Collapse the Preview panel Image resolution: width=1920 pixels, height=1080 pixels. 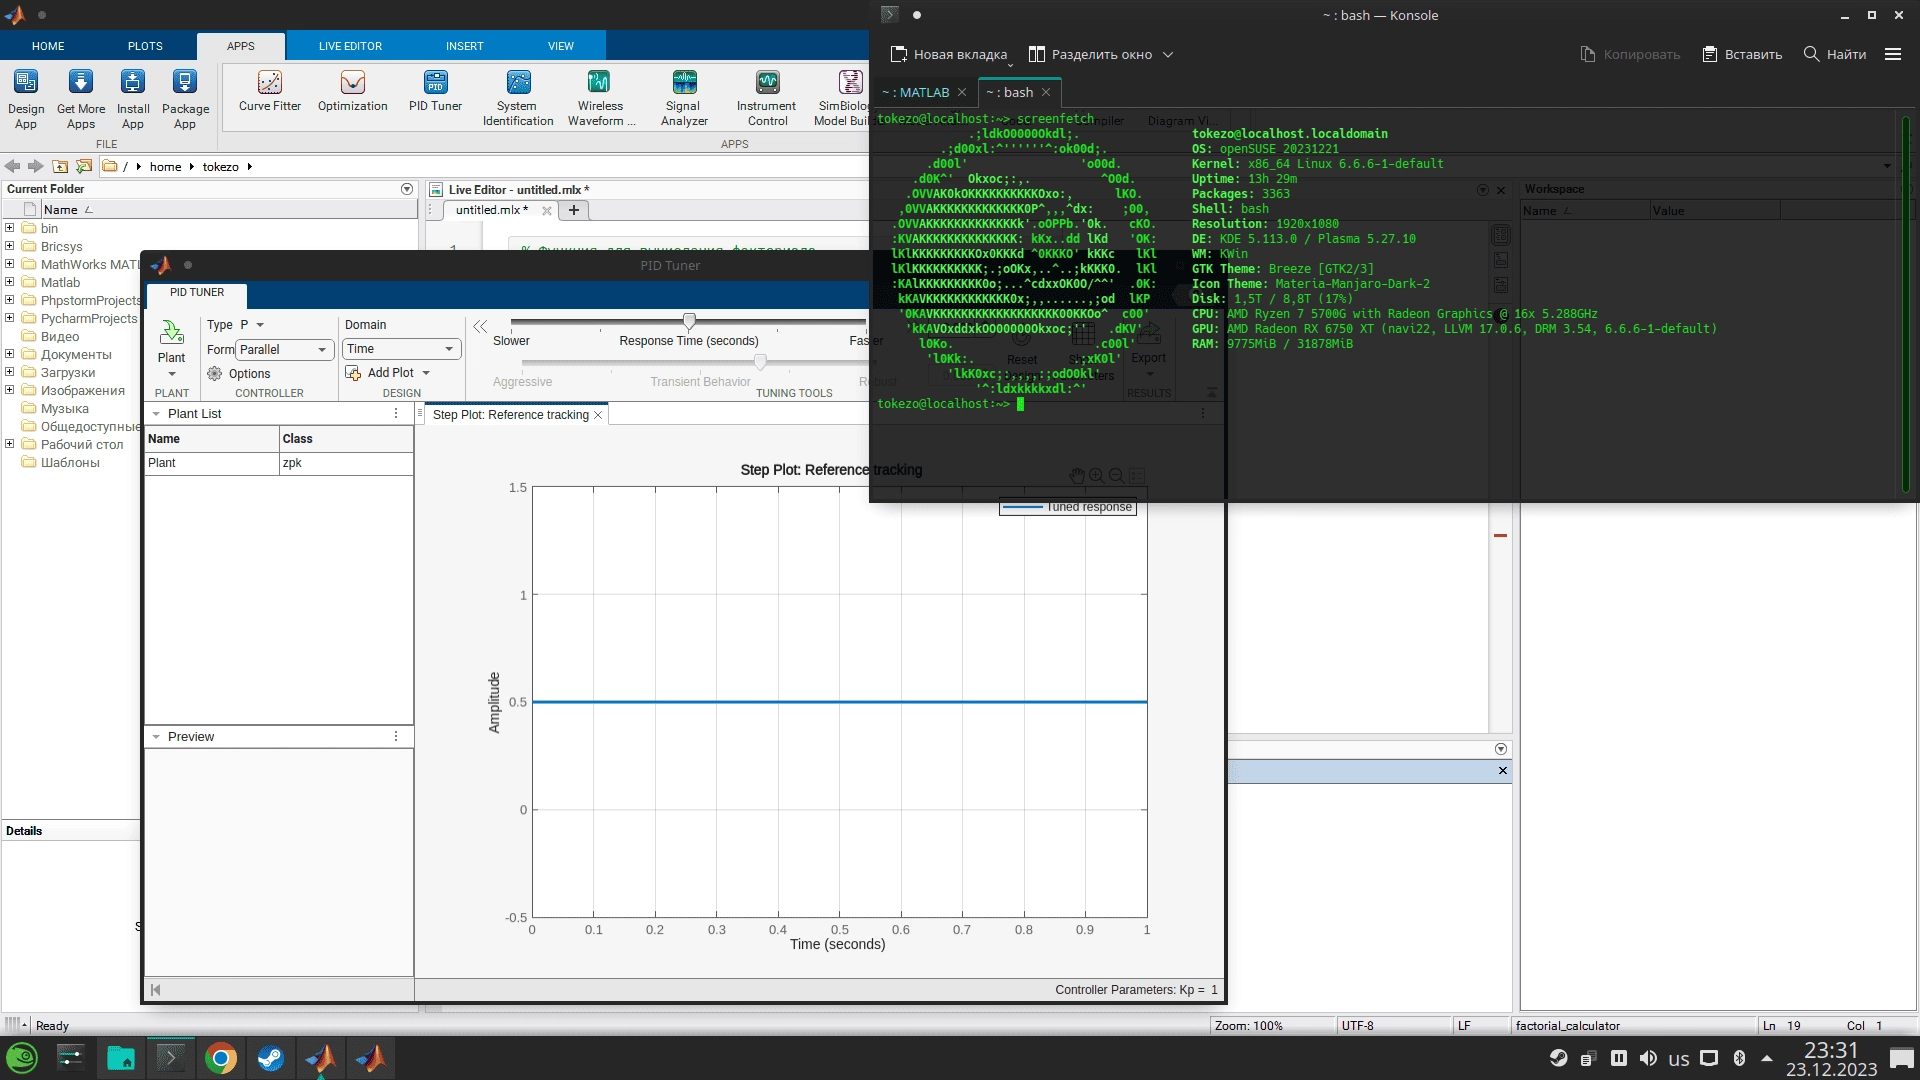click(x=156, y=737)
